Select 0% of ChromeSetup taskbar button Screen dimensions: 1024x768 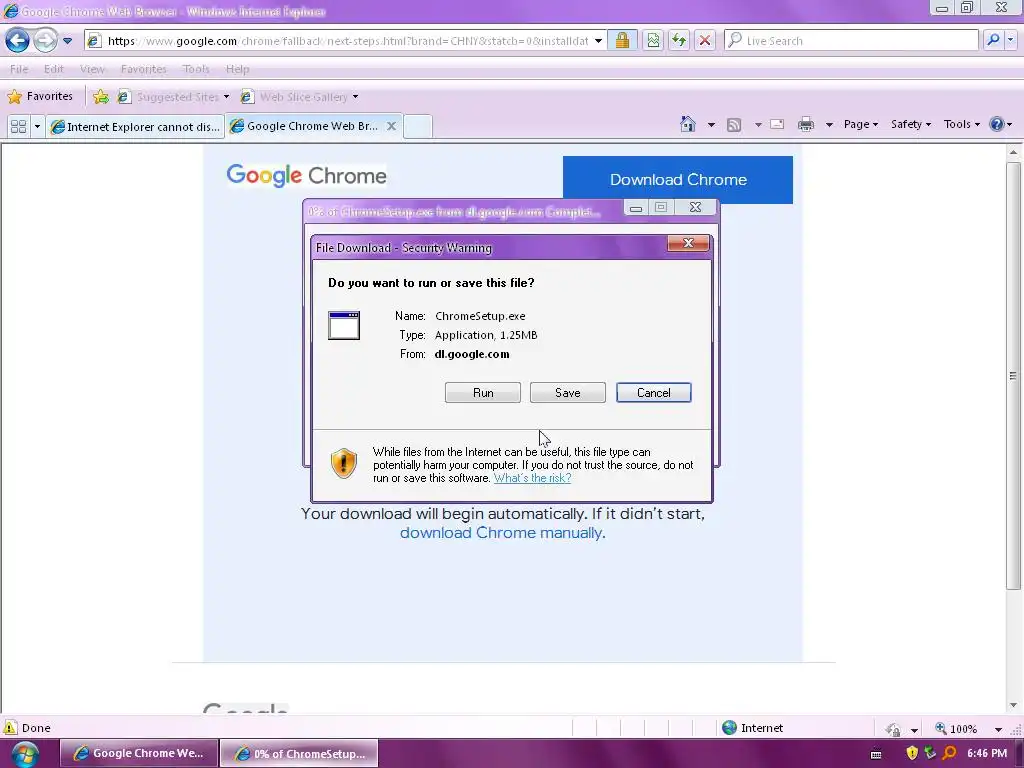299,753
